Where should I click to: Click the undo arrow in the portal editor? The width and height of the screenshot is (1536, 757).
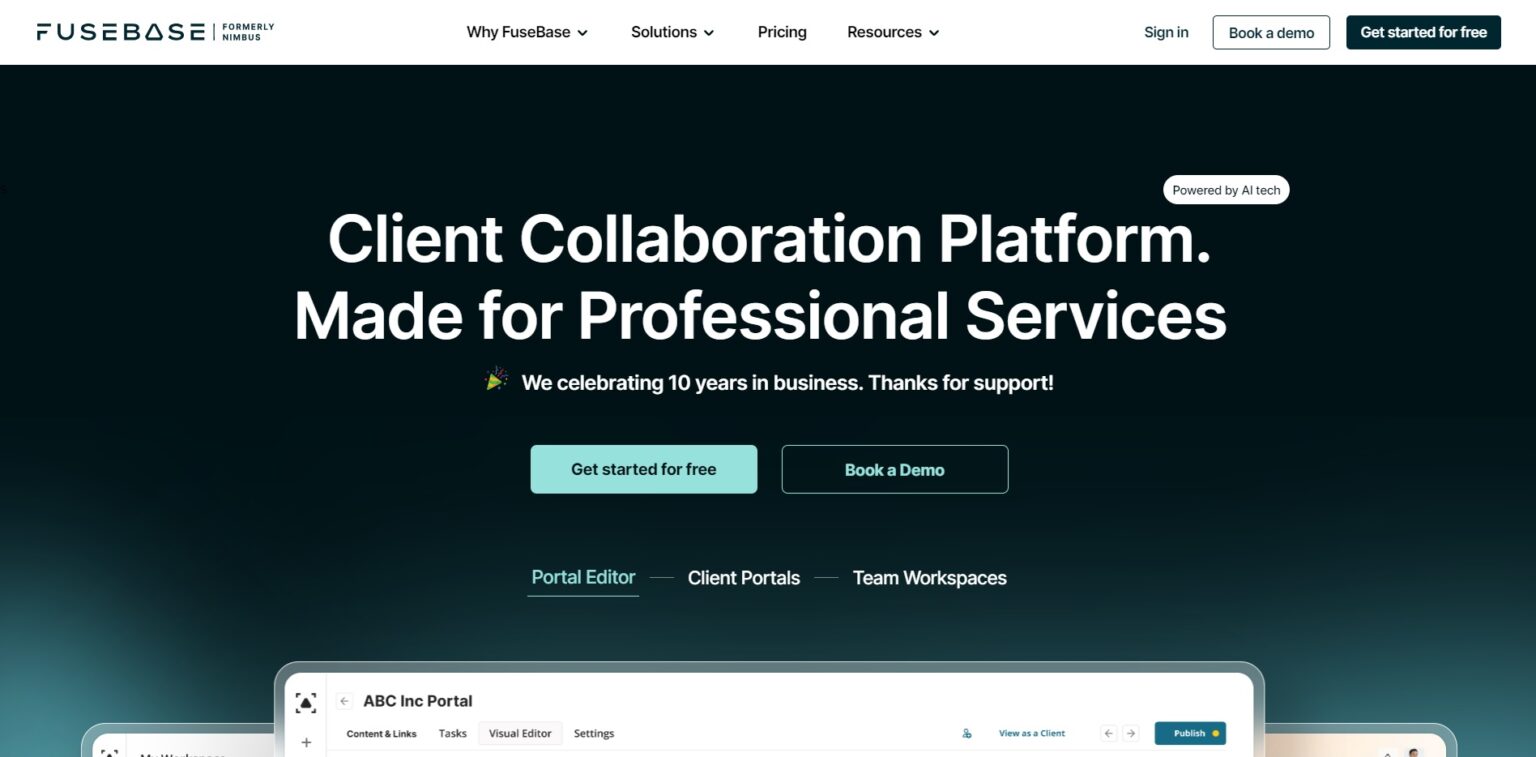(x=1108, y=733)
